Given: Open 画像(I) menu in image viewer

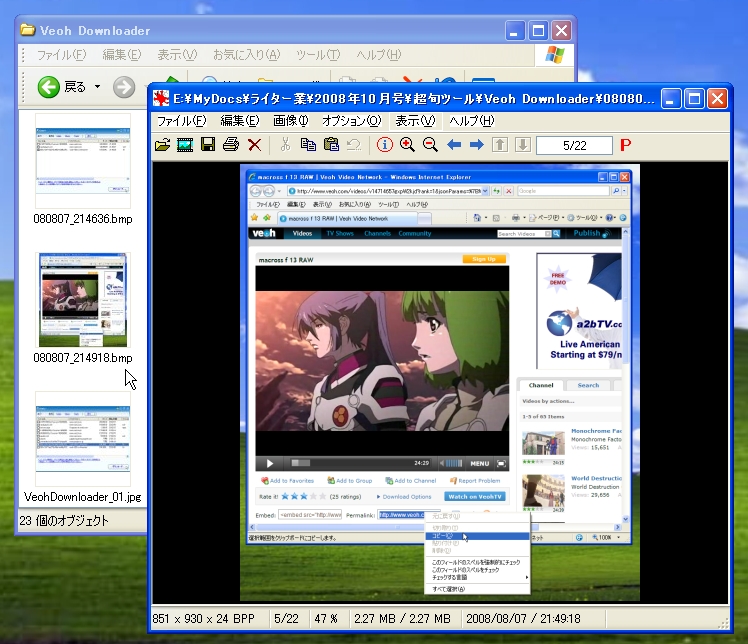Looking at the screenshot, I should (291, 121).
